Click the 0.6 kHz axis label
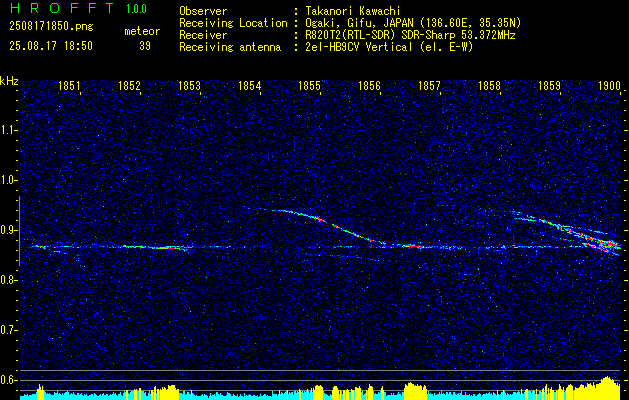Viewport: 629px width, 400px height. [7, 380]
